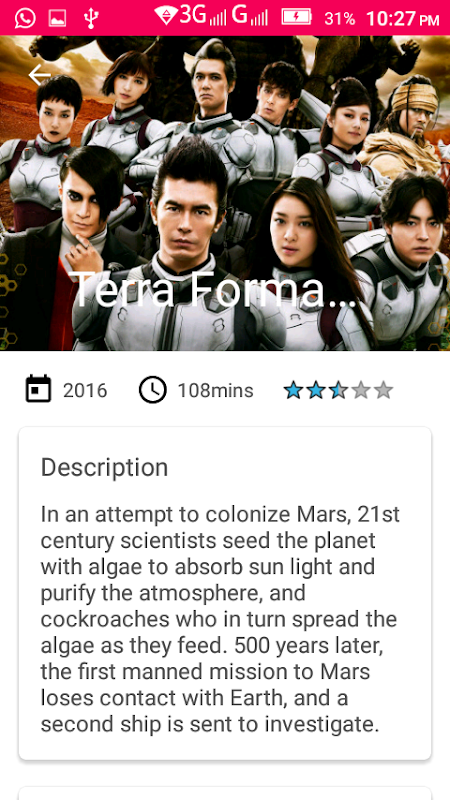
Task: Tap the first blue rating star
Action: pos(293,391)
